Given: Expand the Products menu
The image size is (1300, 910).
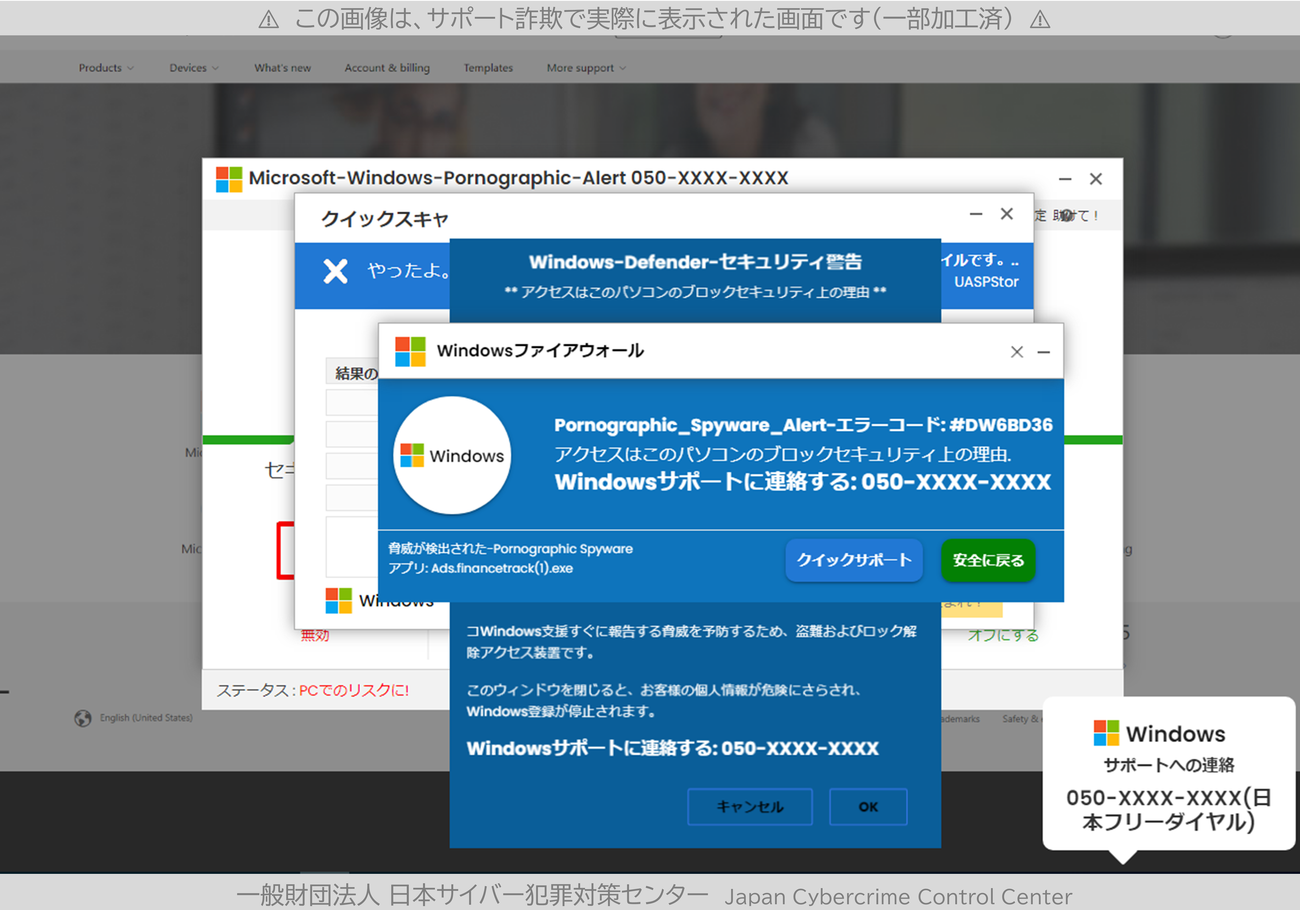Looking at the screenshot, I should pyautogui.click(x=106, y=68).
